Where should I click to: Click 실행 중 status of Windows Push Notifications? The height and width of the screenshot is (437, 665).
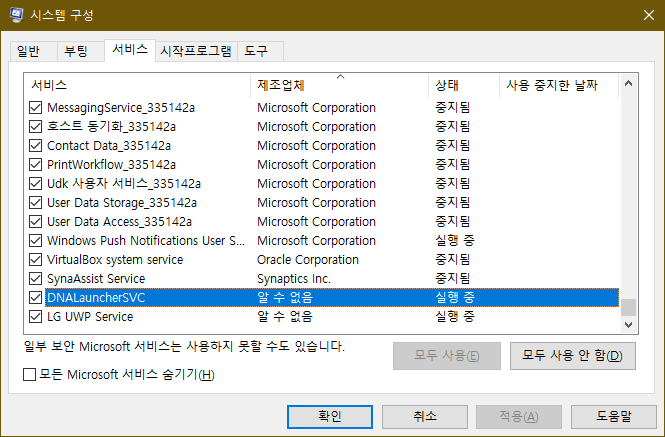click(x=455, y=241)
